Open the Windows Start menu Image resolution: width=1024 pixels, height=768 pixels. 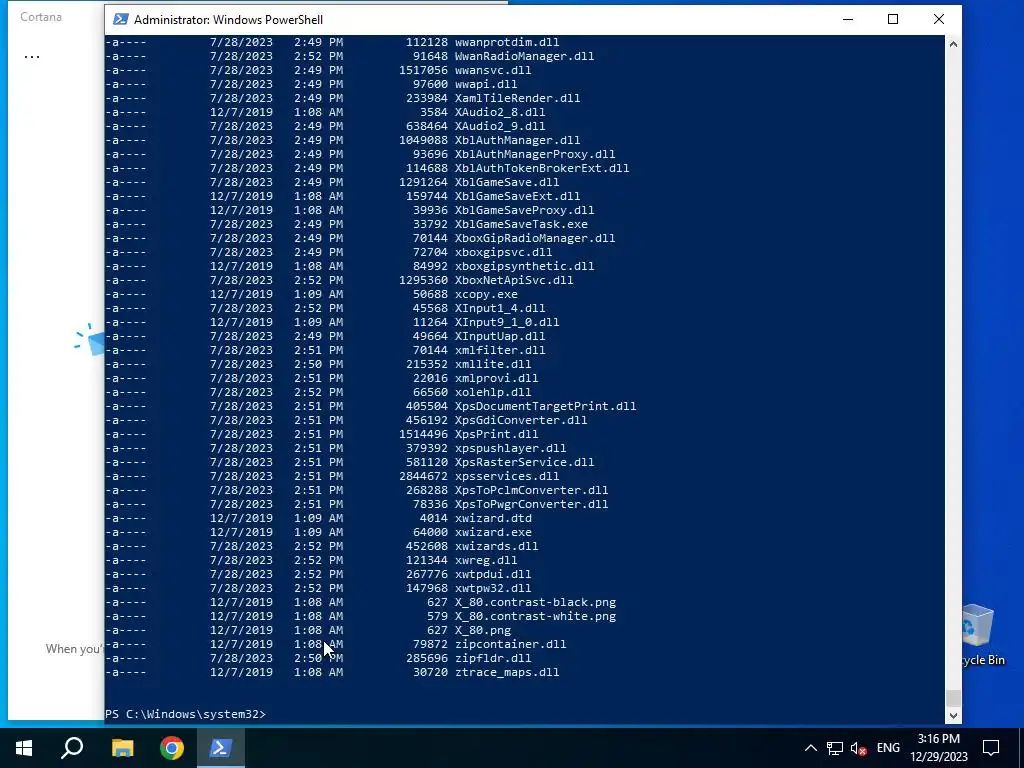(24, 748)
